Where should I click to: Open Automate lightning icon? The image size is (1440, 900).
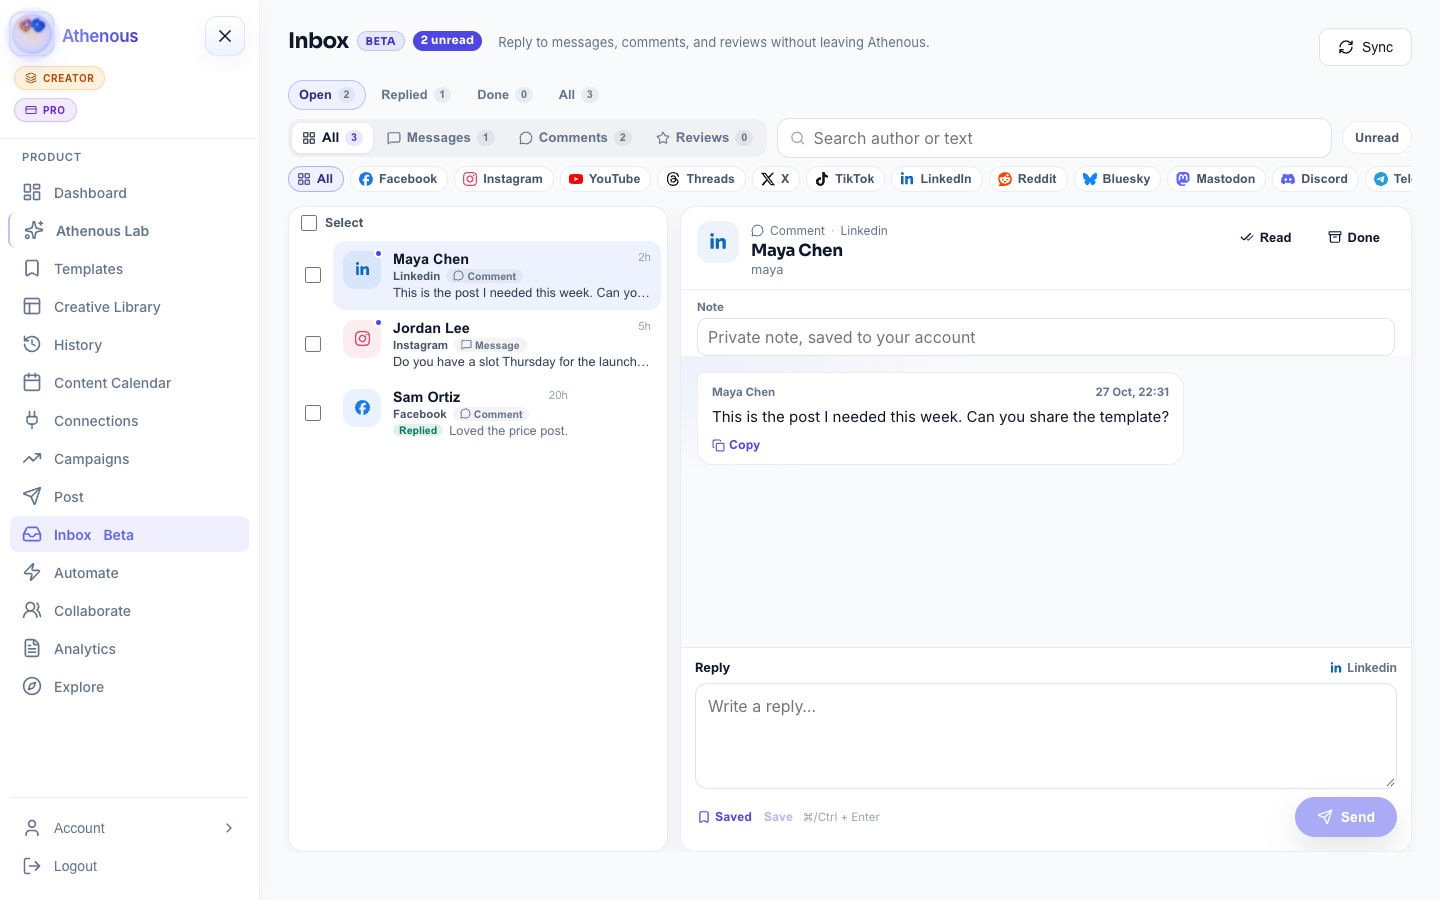click(x=32, y=573)
